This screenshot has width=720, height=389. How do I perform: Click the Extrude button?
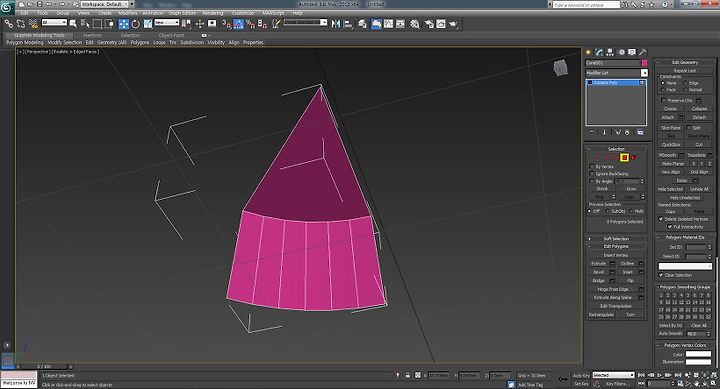[598, 264]
